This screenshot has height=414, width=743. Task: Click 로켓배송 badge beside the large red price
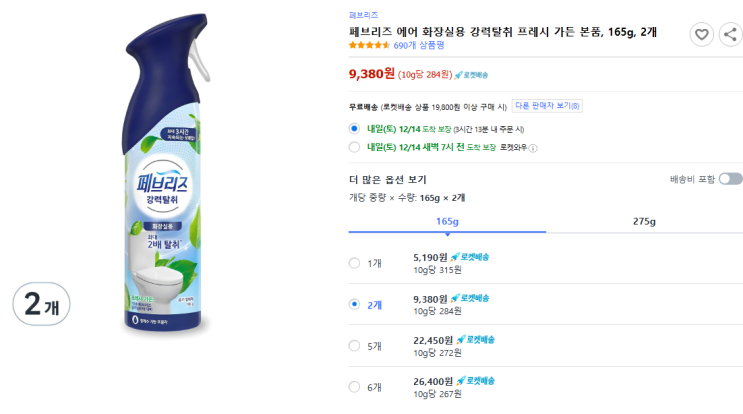tap(471, 74)
